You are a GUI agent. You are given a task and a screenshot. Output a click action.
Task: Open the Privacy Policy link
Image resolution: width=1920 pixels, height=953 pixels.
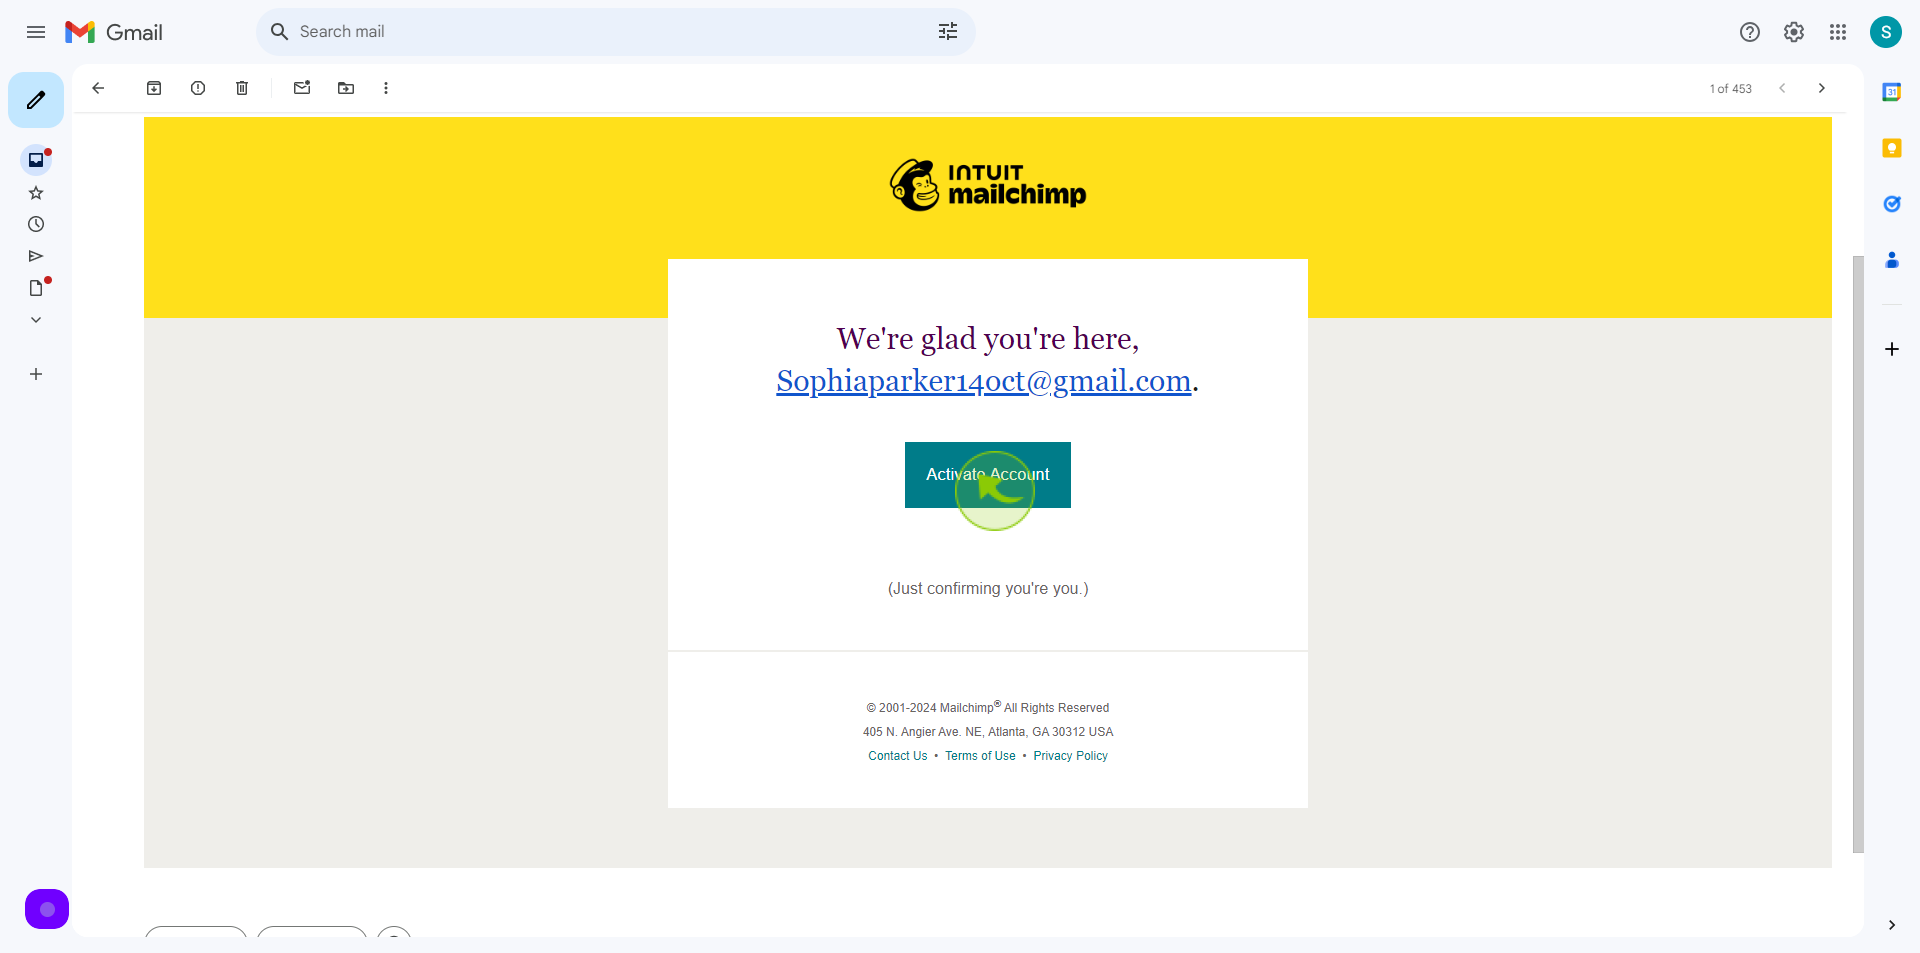pyautogui.click(x=1071, y=756)
